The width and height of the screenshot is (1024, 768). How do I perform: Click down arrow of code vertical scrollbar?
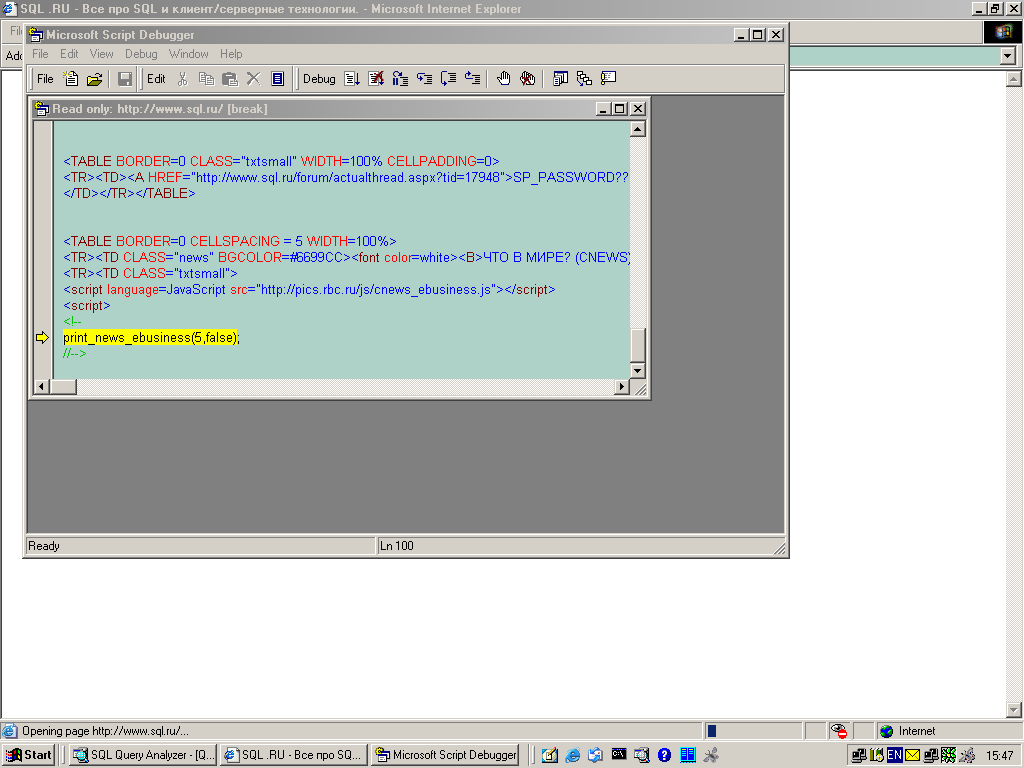pyautogui.click(x=638, y=371)
